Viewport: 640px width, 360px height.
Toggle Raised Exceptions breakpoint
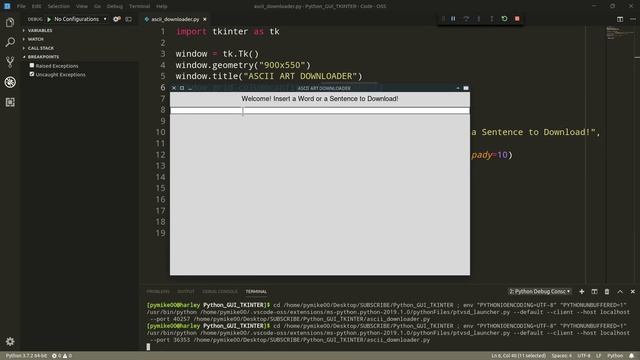coord(32,65)
